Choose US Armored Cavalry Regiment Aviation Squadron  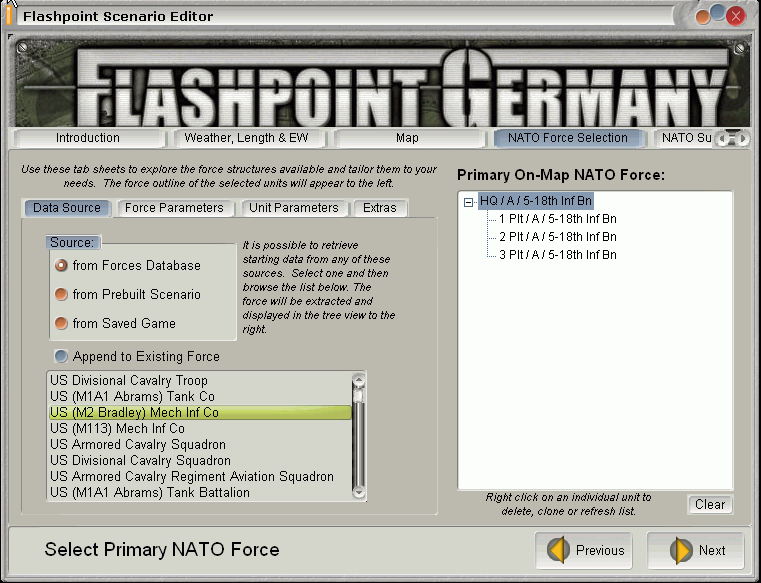point(200,477)
